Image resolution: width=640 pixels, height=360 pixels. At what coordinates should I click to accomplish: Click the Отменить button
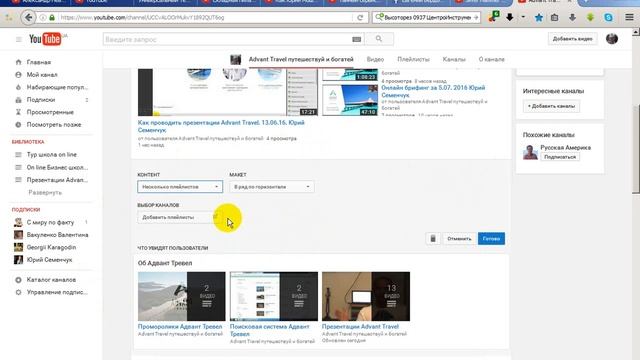[459, 238]
